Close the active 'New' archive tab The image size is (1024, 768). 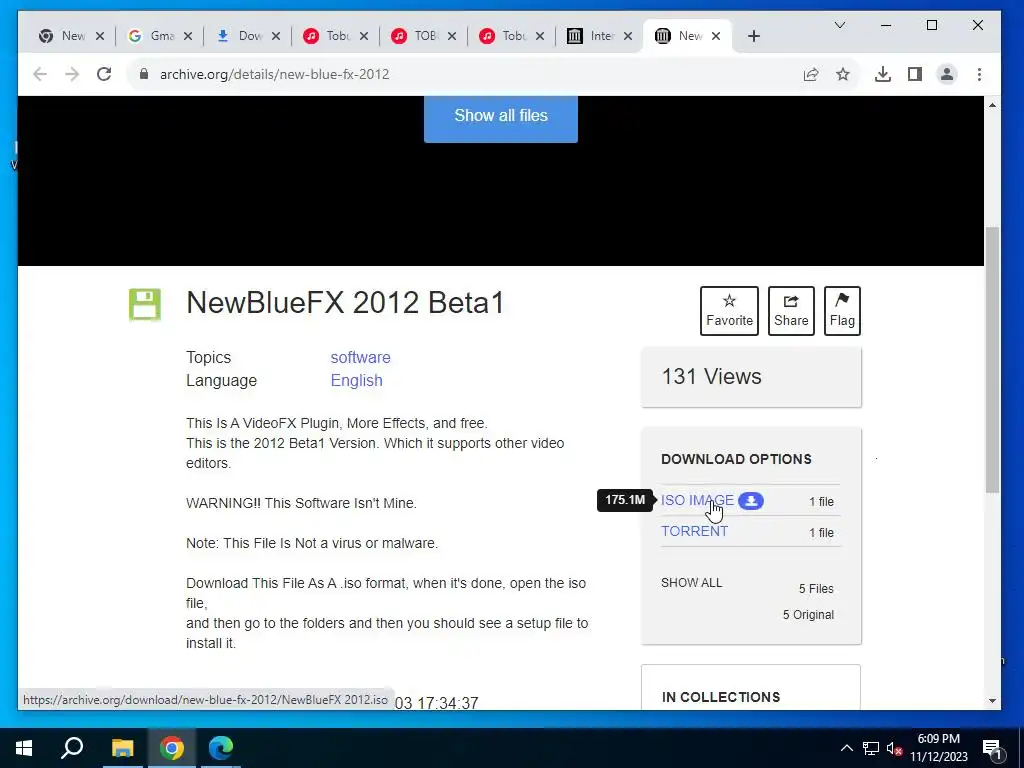coord(716,36)
